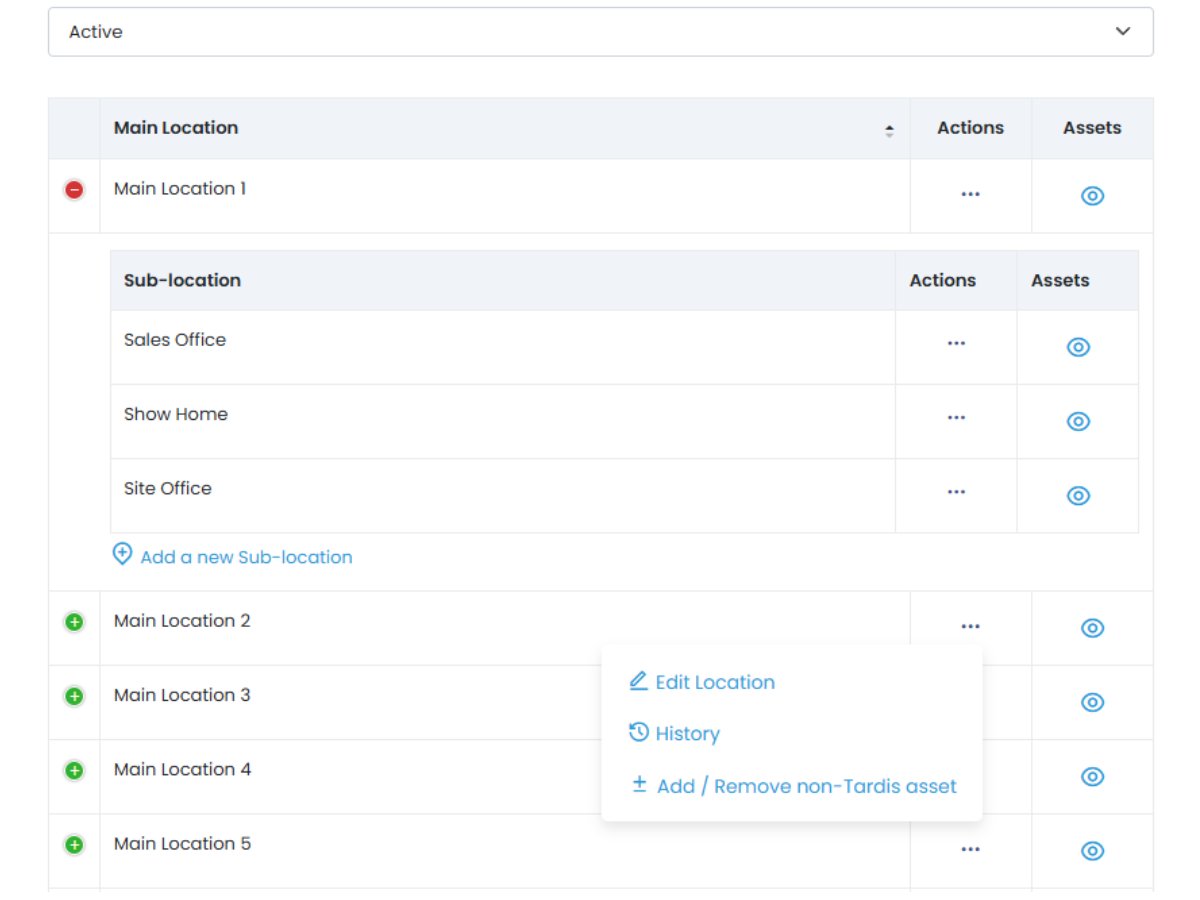Screen dimensions: 1200x900
Task: View assets for Show Home sub-location
Action: pyautogui.click(x=1077, y=422)
